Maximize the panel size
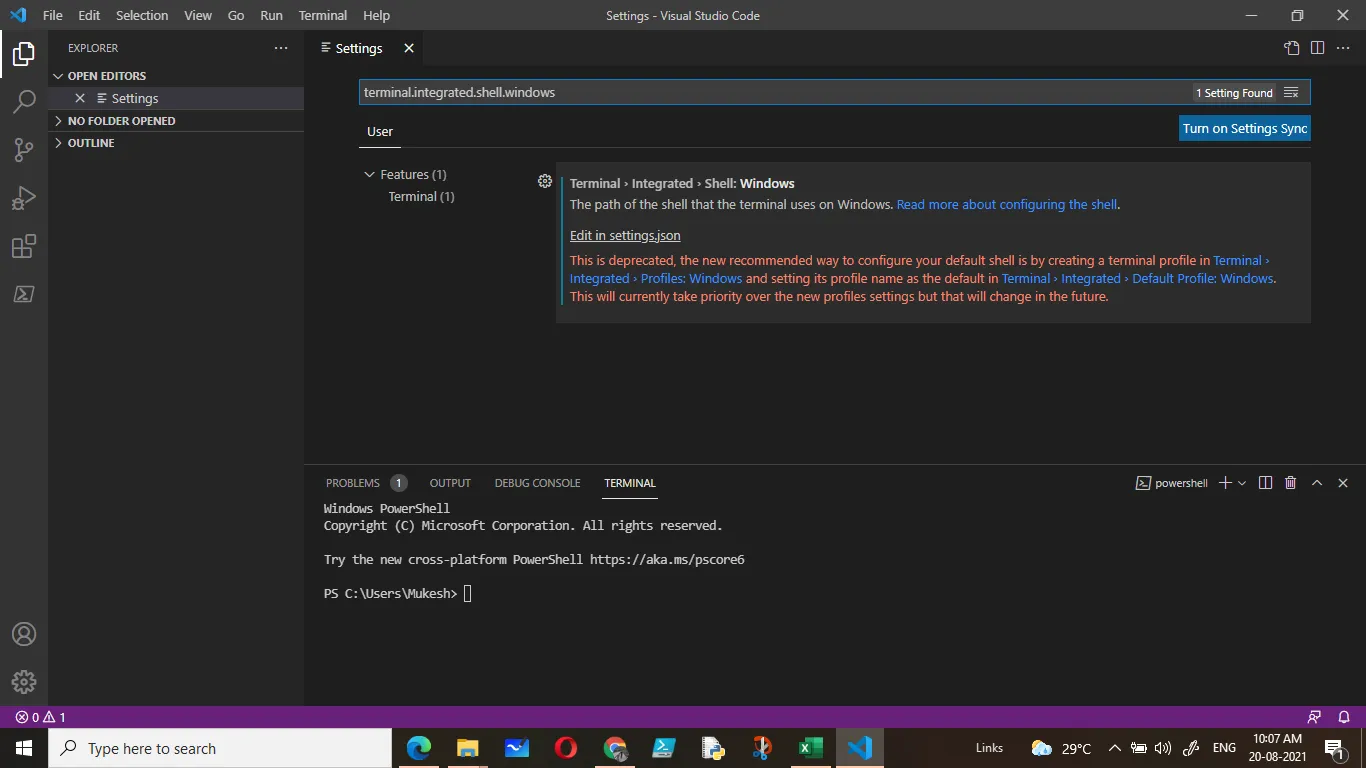This screenshot has height=768, width=1366. point(1317,483)
